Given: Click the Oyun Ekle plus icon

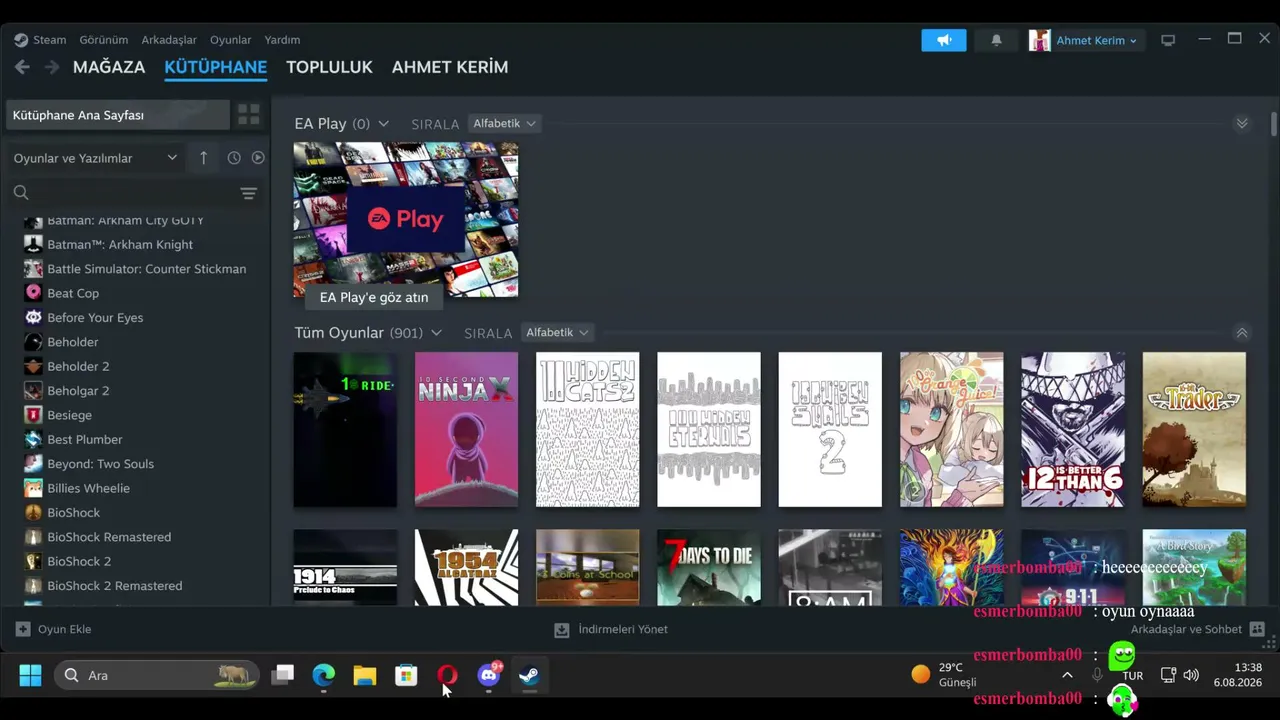Looking at the screenshot, I should [23, 629].
